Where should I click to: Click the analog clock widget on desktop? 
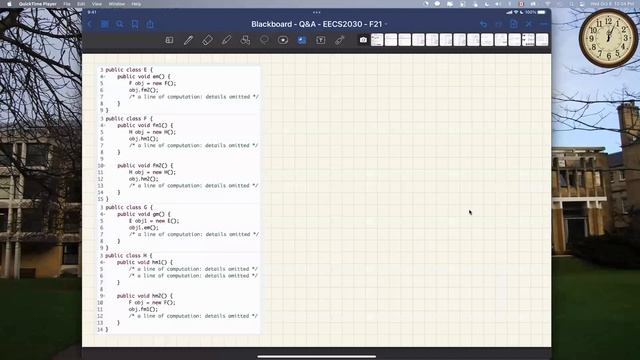click(608, 38)
